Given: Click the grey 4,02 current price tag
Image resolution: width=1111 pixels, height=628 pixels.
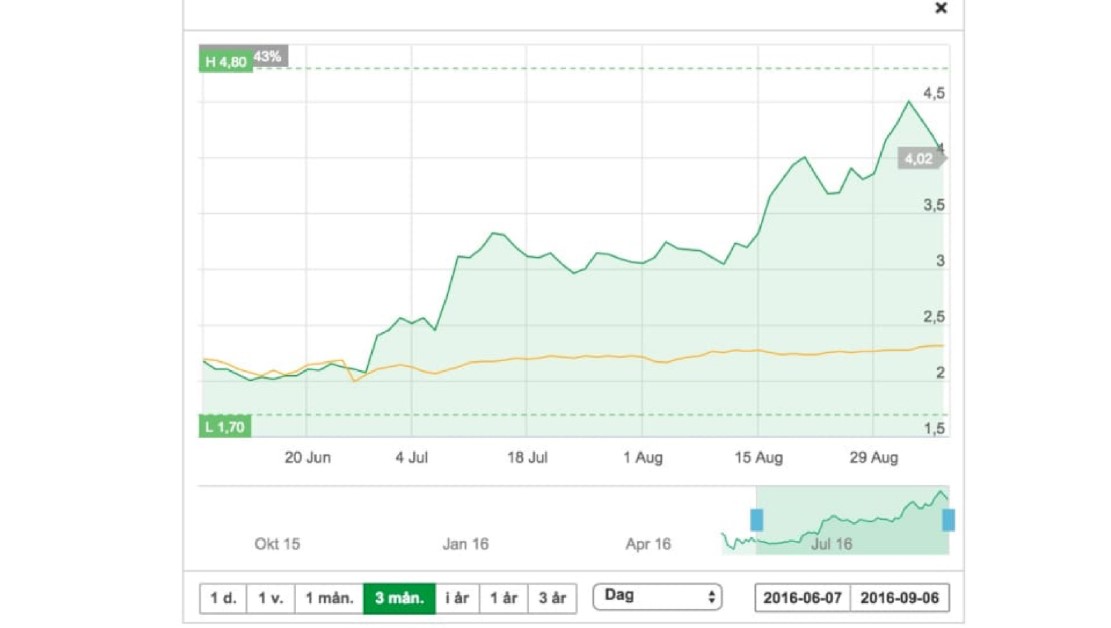Looking at the screenshot, I should click(918, 158).
